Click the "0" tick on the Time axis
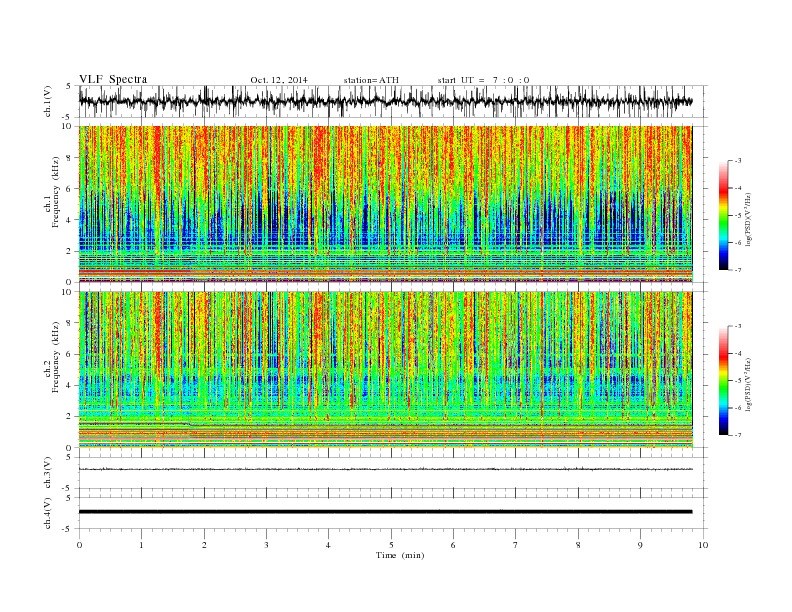Viewport: 792px width, 612px height. (x=79, y=545)
